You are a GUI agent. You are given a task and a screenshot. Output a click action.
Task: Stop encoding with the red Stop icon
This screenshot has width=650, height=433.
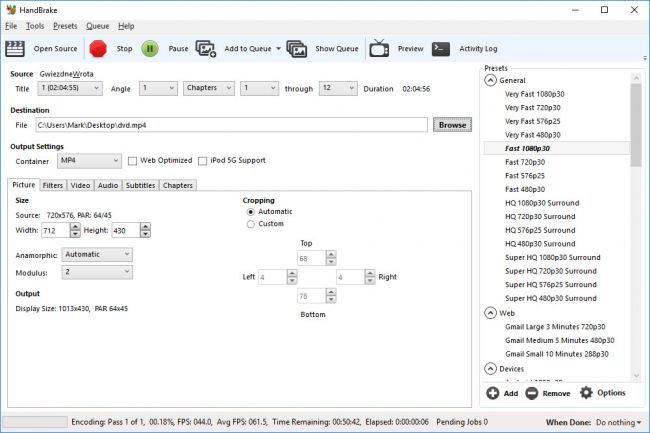click(x=98, y=48)
